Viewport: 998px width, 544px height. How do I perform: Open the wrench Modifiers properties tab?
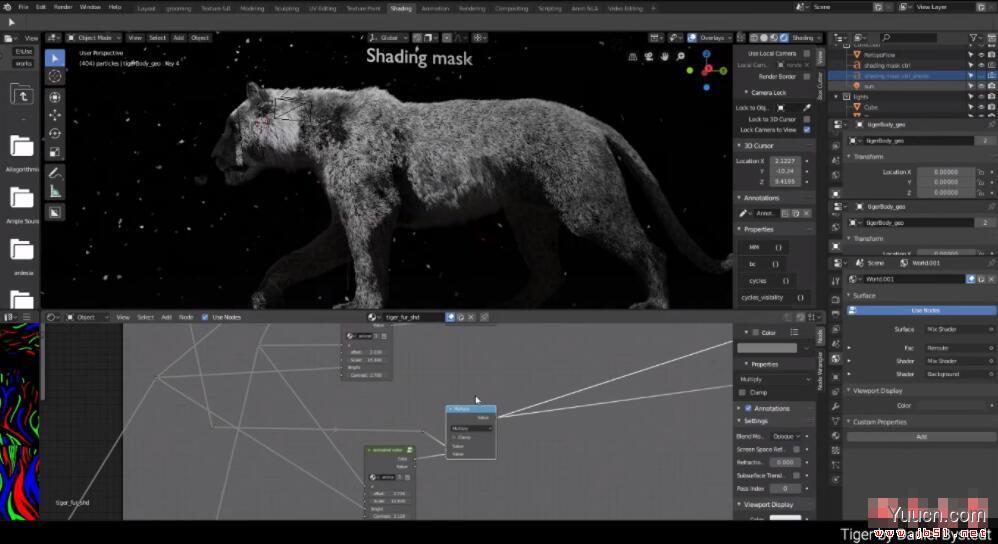point(836,406)
